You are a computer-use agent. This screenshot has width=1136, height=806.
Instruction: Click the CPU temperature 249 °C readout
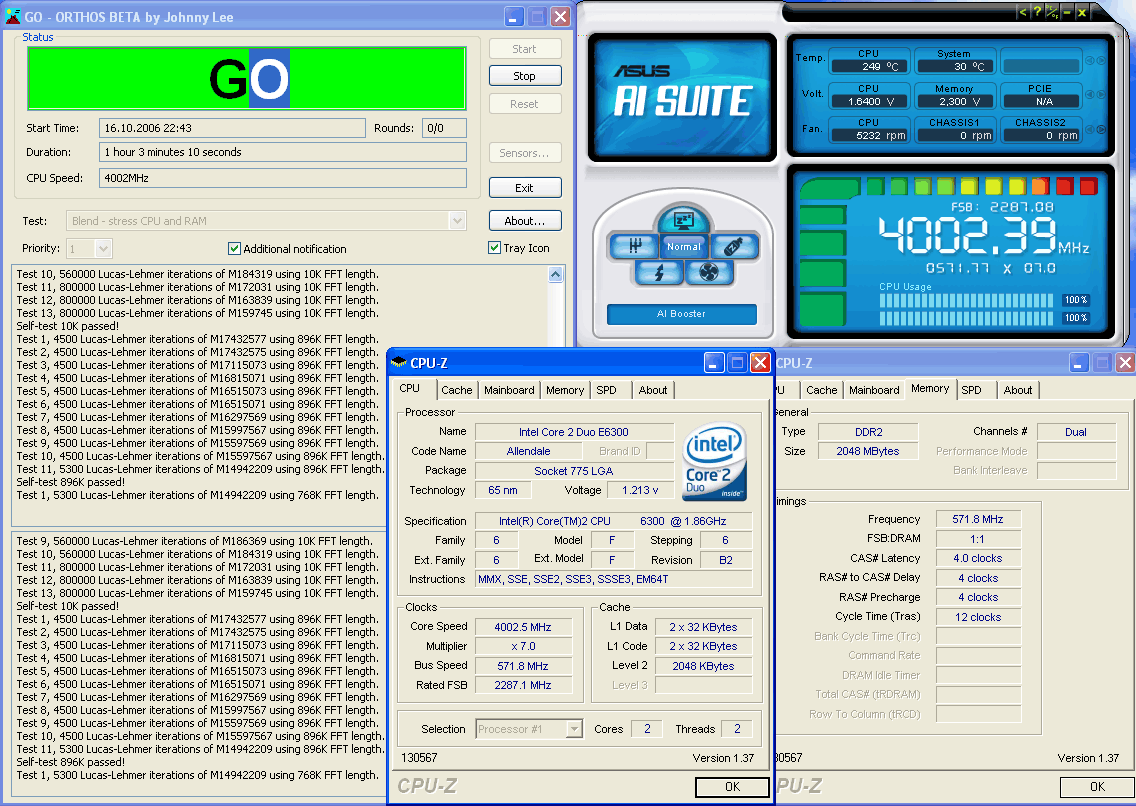[x=870, y=67]
